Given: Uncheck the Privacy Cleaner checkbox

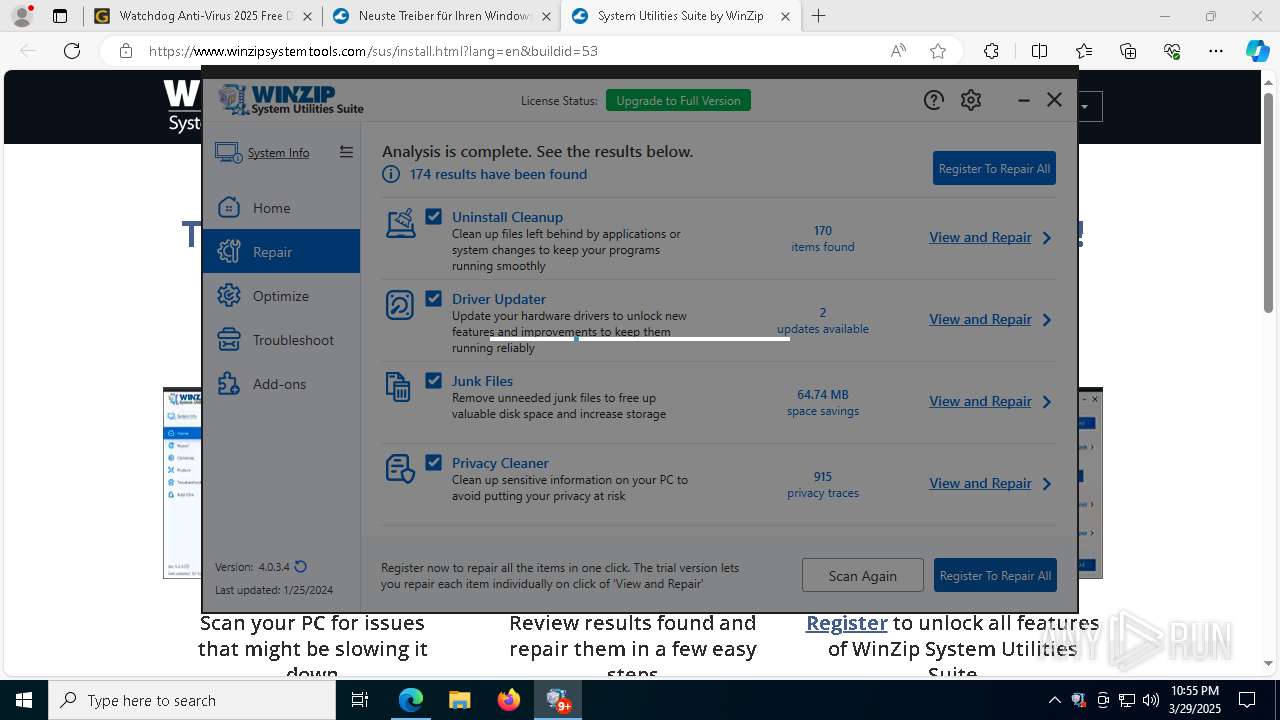Looking at the screenshot, I should pos(433,462).
